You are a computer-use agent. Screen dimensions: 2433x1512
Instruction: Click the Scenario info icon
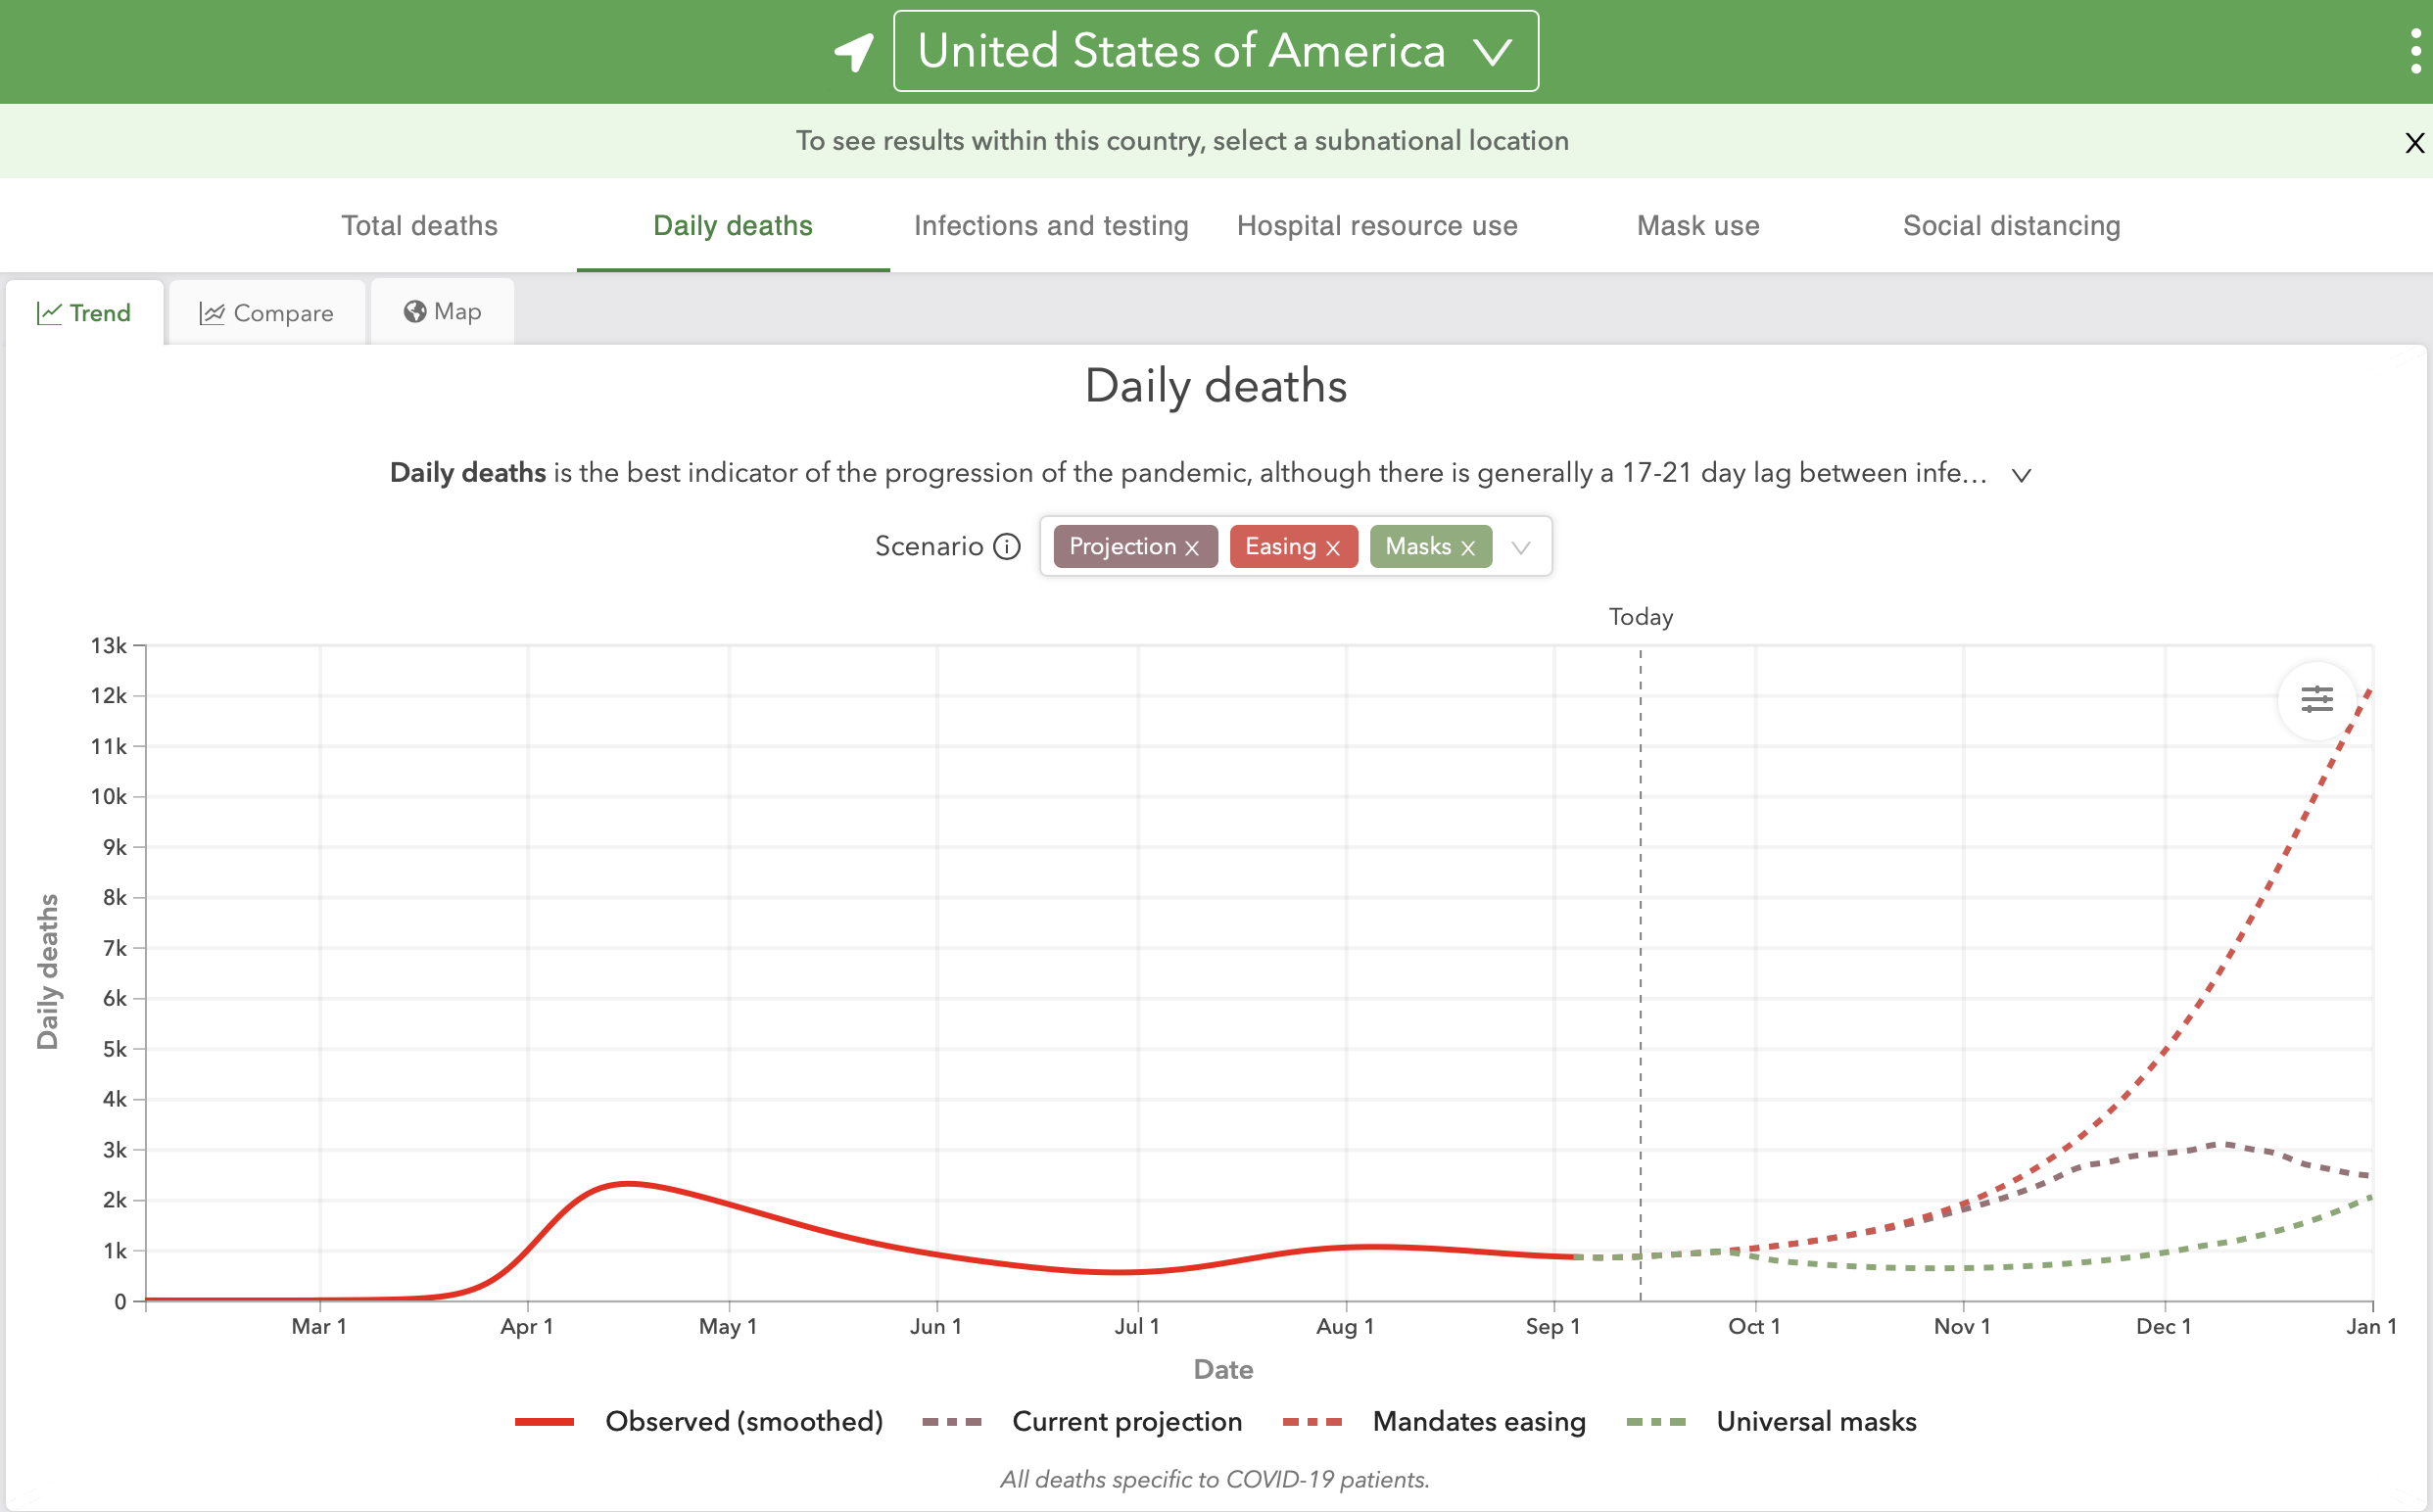coord(1007,547)
